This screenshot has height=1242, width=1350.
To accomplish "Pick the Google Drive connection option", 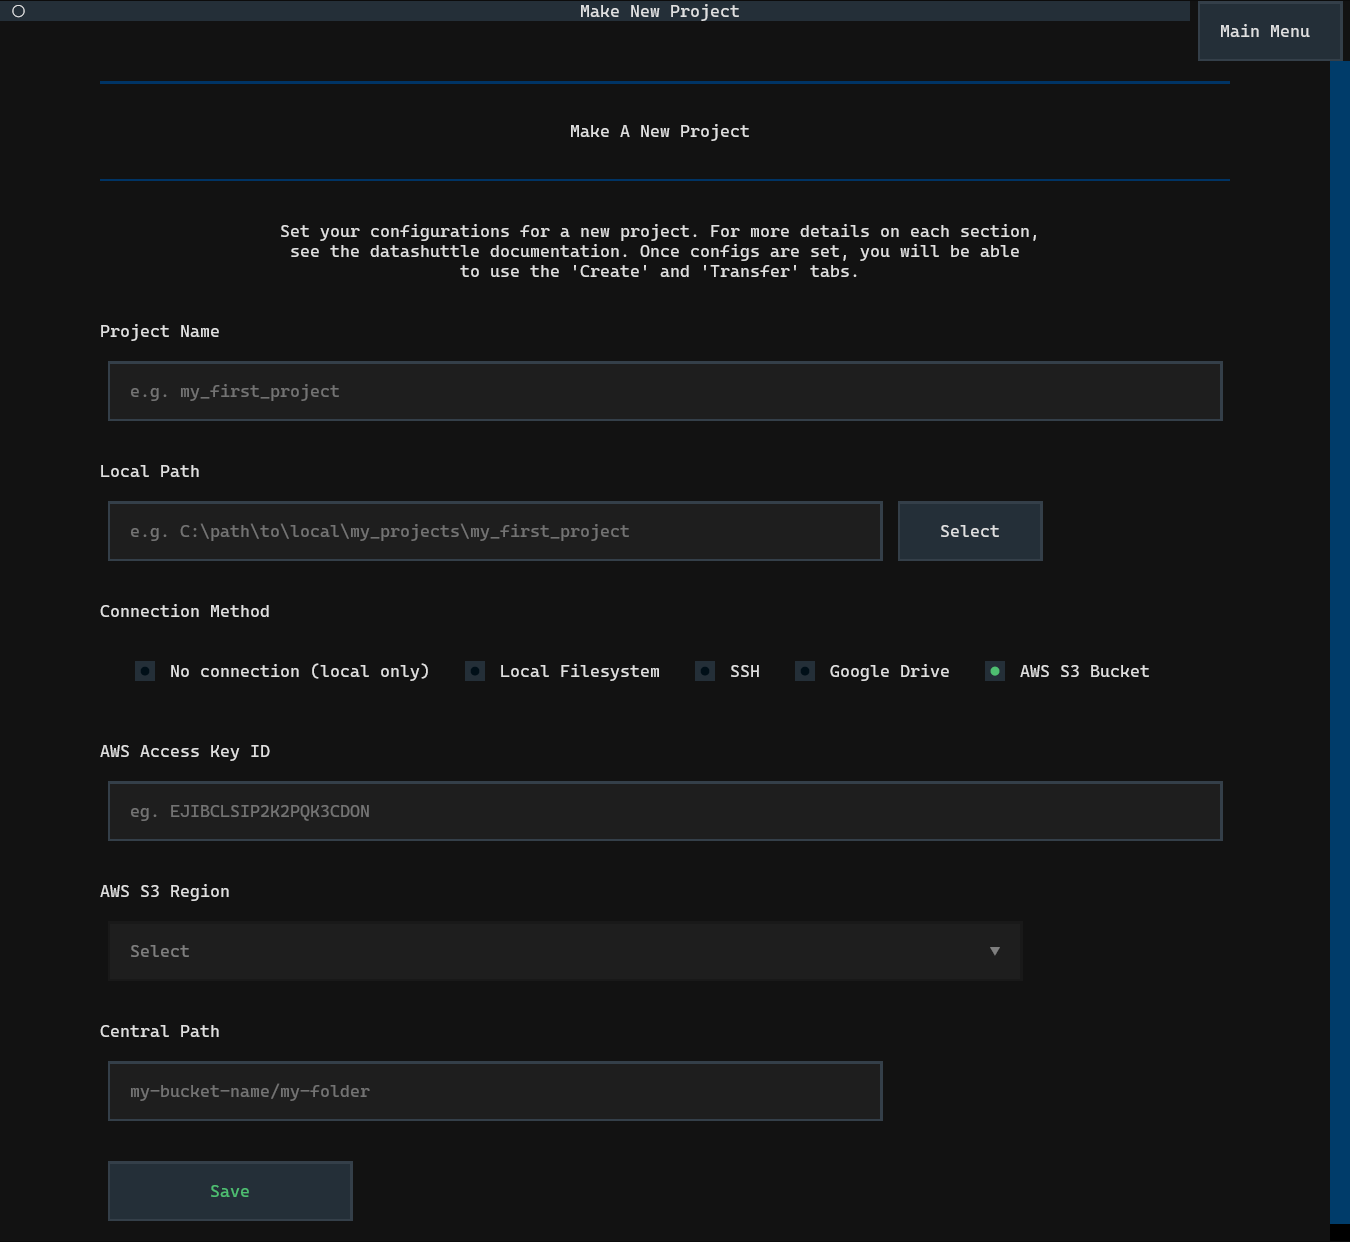I will (x=805, y=671).
